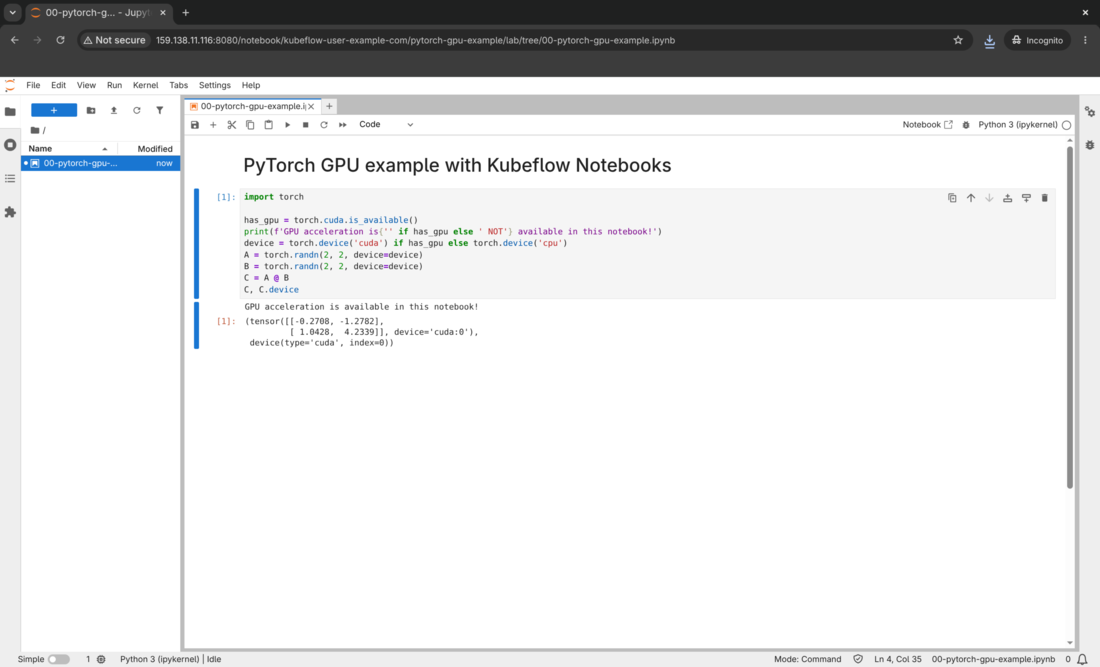Collapse the code cell via blue bar
1100x667 pixels.
[x=196, y=243]
